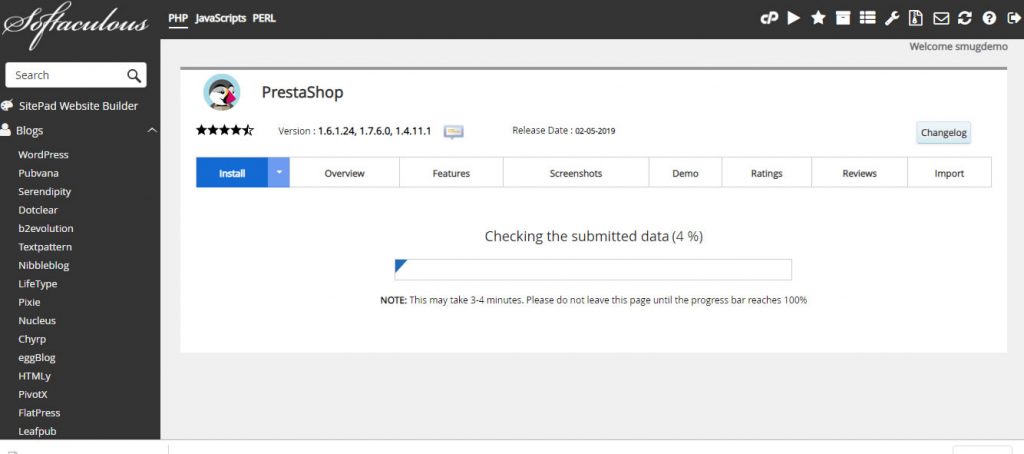Click the envelope email settings icon
The image size is (1024, 454).
[x=941, y=18]
